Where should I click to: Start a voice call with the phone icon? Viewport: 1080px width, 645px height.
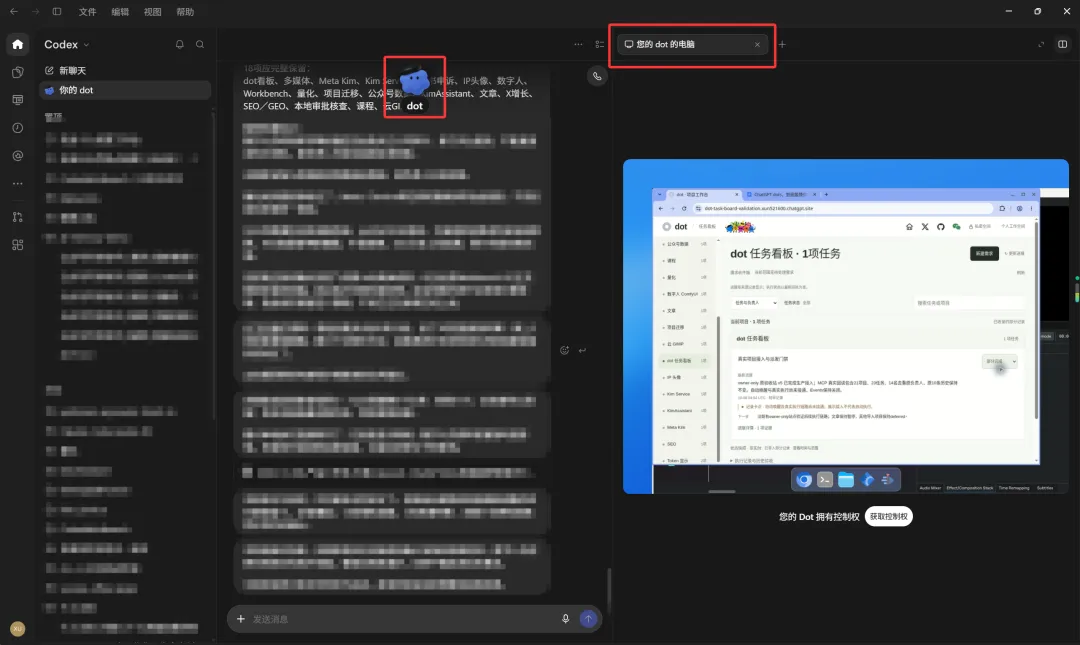click(597, 76)
